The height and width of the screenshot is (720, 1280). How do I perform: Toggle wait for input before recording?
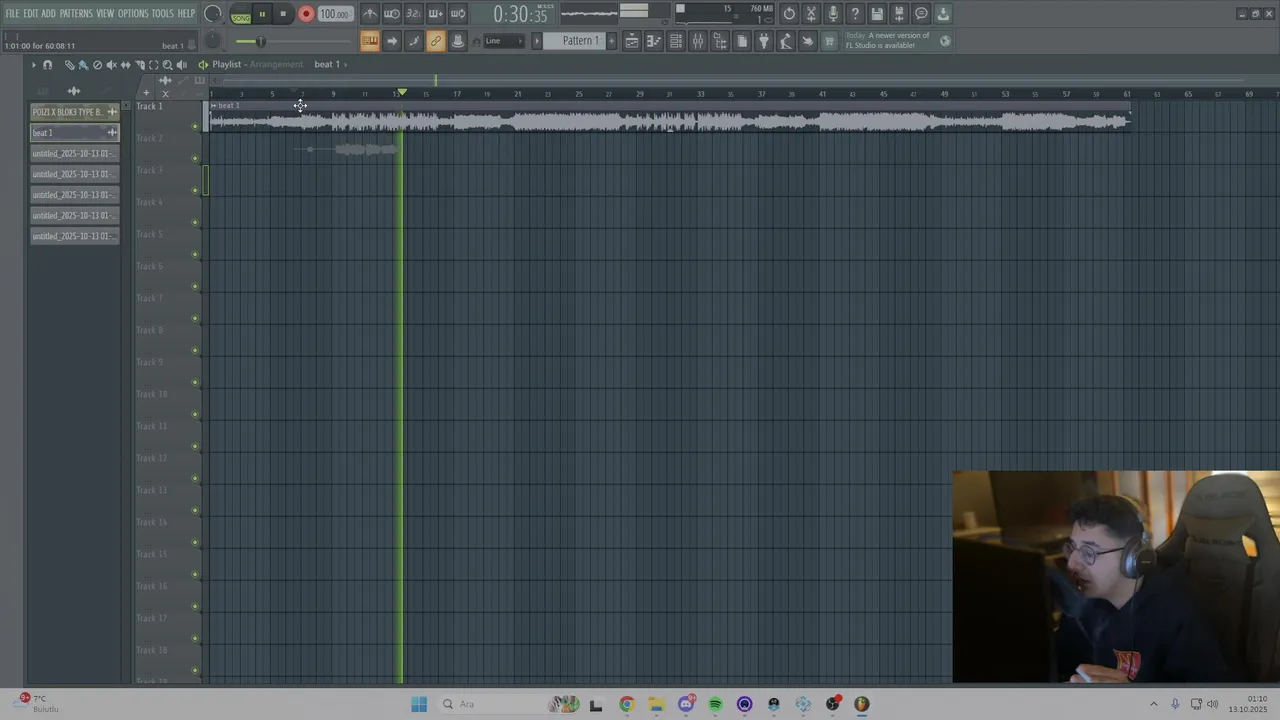pyautogui.click(x=391, y=14)
